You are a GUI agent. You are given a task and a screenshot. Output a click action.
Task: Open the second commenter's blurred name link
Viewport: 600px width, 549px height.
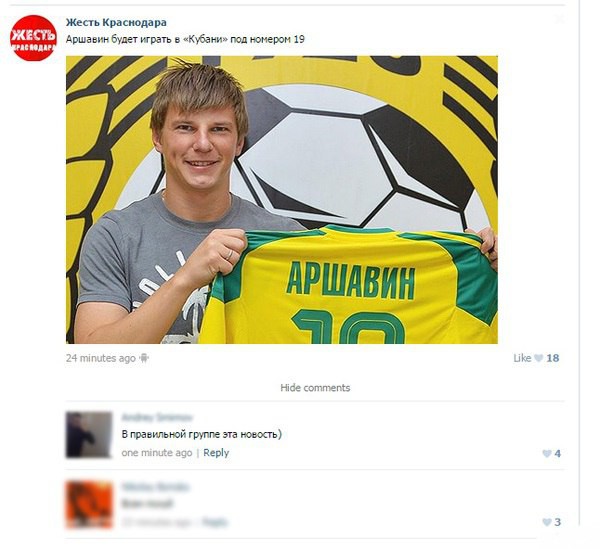(x=155, y=487)
